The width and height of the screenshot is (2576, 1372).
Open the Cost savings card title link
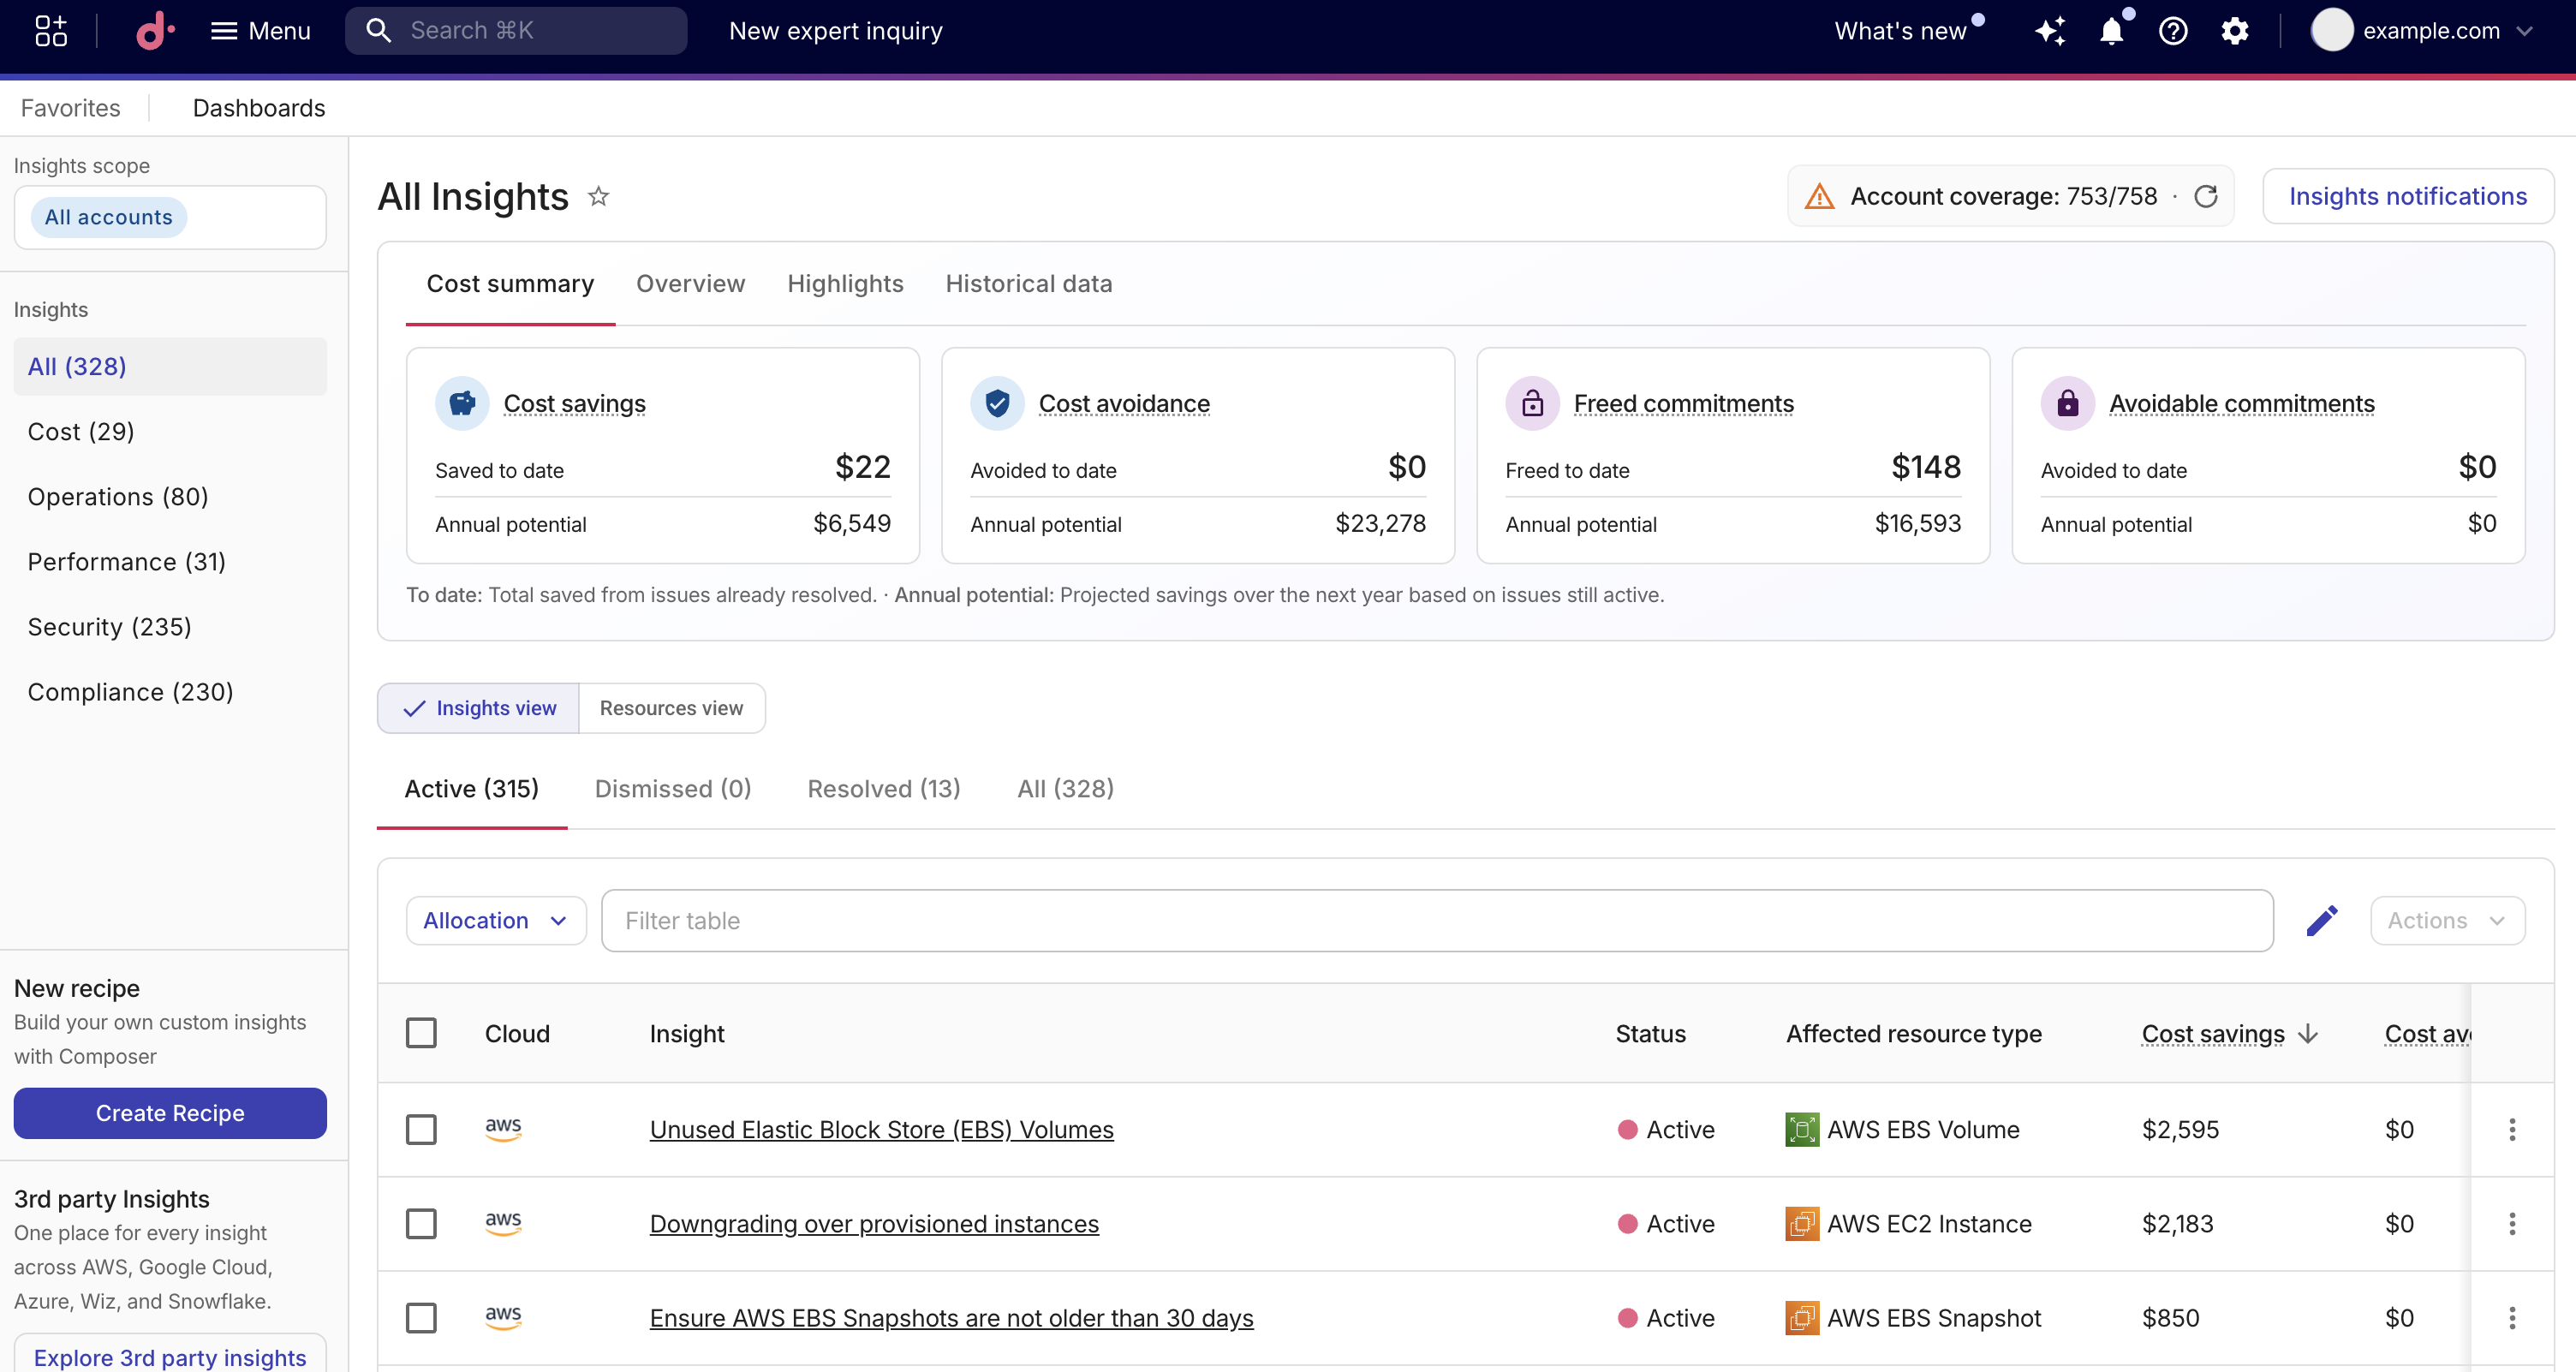574,403
